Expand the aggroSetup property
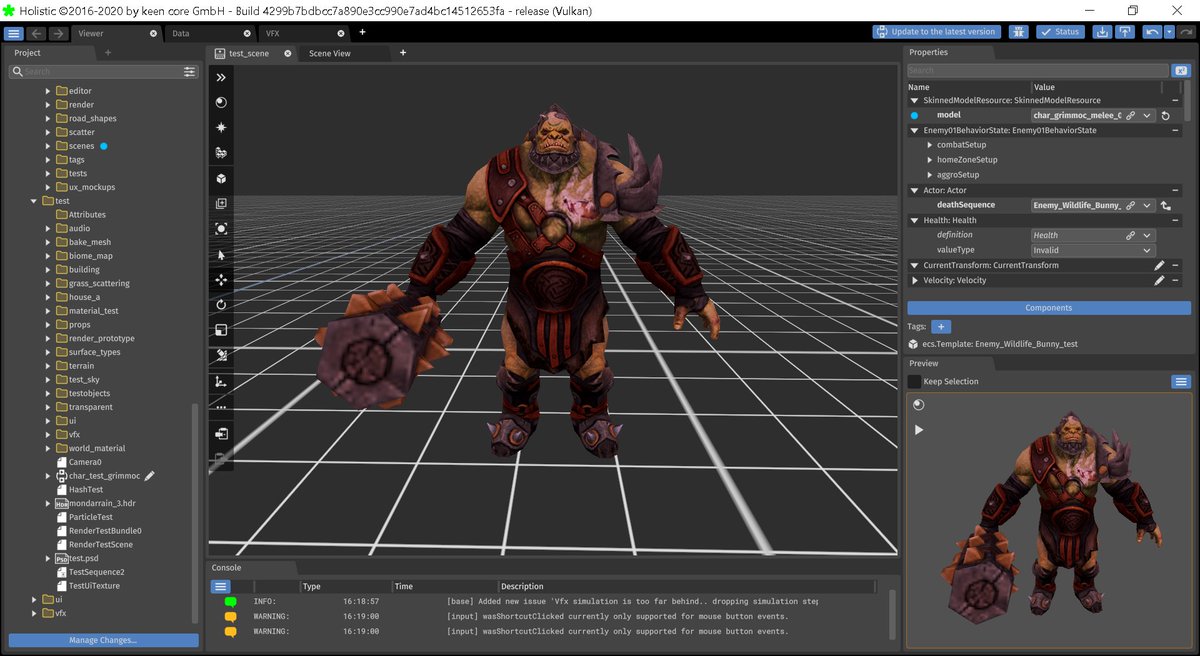This screenshot has height=656, width=1200. (930, 175)
